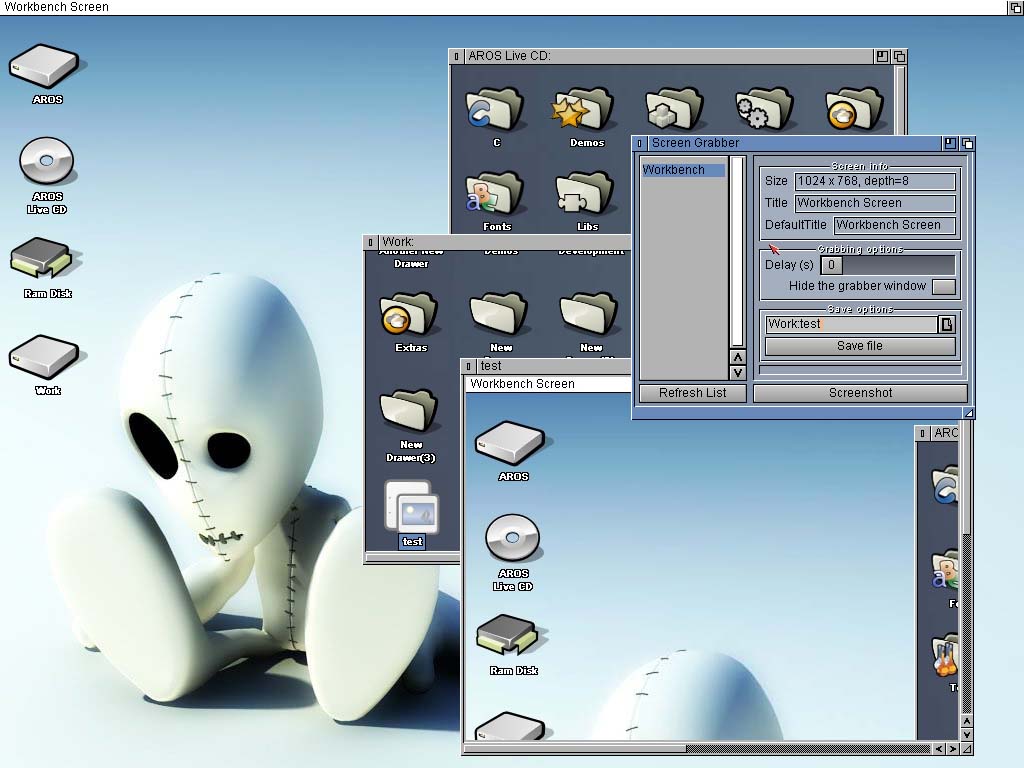Click the Delay (s) value field
This screenshot has height=768, width=1024.
[831, 265]
